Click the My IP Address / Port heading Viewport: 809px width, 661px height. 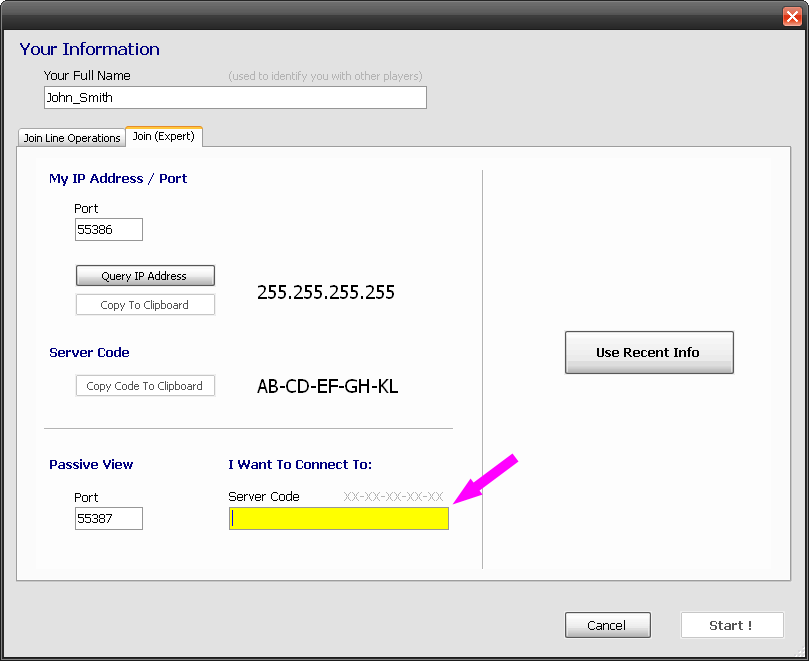(x=118, y=178)
